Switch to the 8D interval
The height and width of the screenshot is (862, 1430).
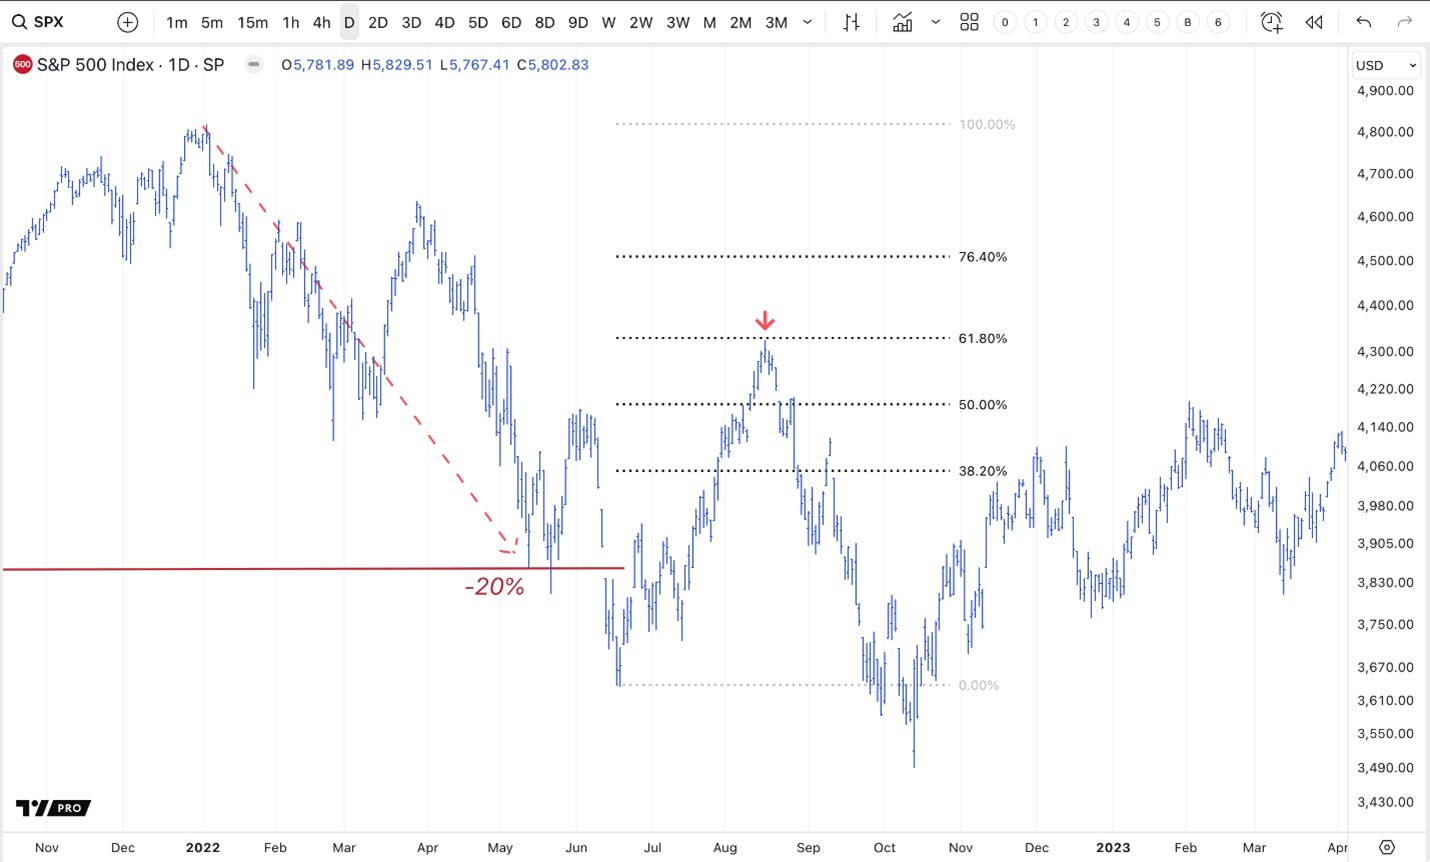545,22
